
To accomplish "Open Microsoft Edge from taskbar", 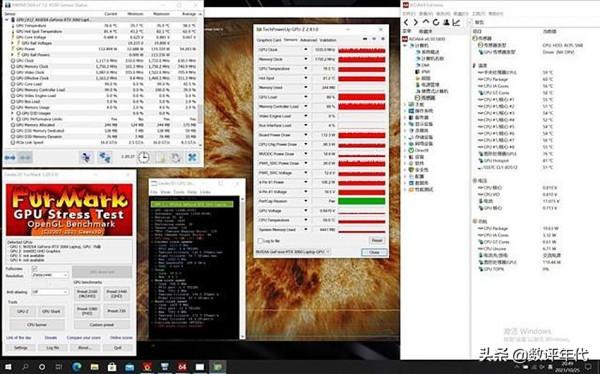I will pos(77,367).
